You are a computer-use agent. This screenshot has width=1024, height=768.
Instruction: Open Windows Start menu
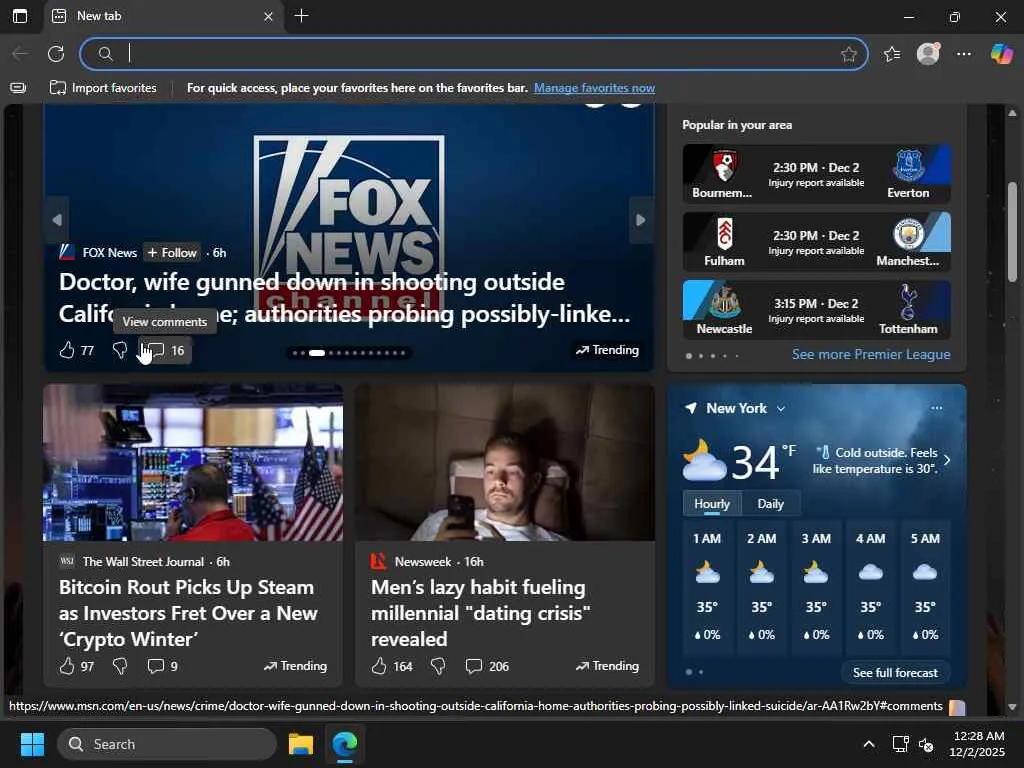pos(32,744)
